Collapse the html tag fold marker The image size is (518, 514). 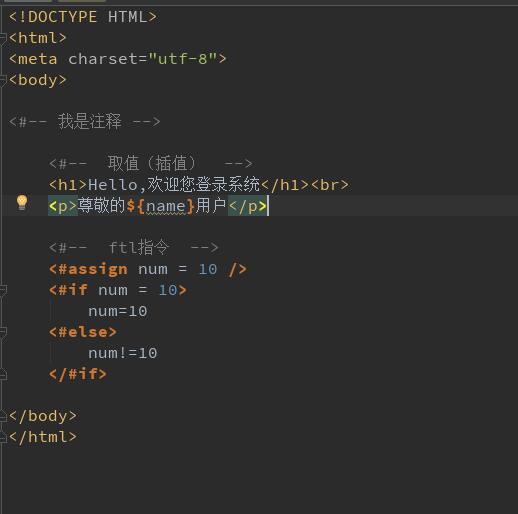click(x=3, y=38)
